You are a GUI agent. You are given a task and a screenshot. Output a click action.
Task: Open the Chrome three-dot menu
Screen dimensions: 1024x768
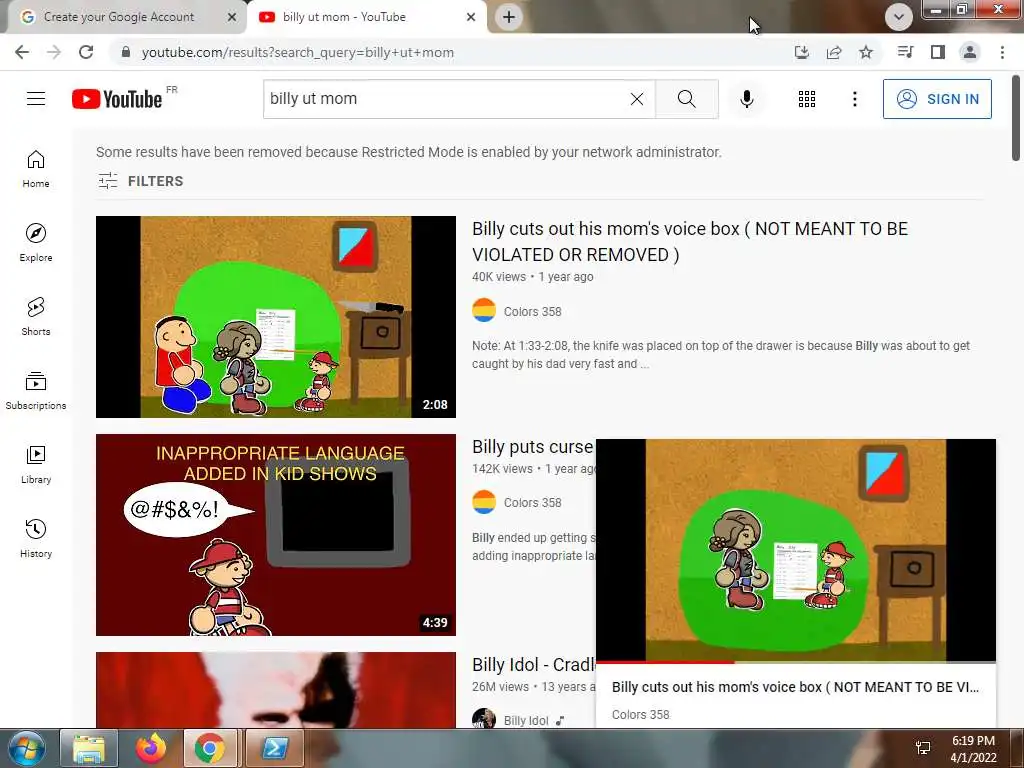point(1002,52)
